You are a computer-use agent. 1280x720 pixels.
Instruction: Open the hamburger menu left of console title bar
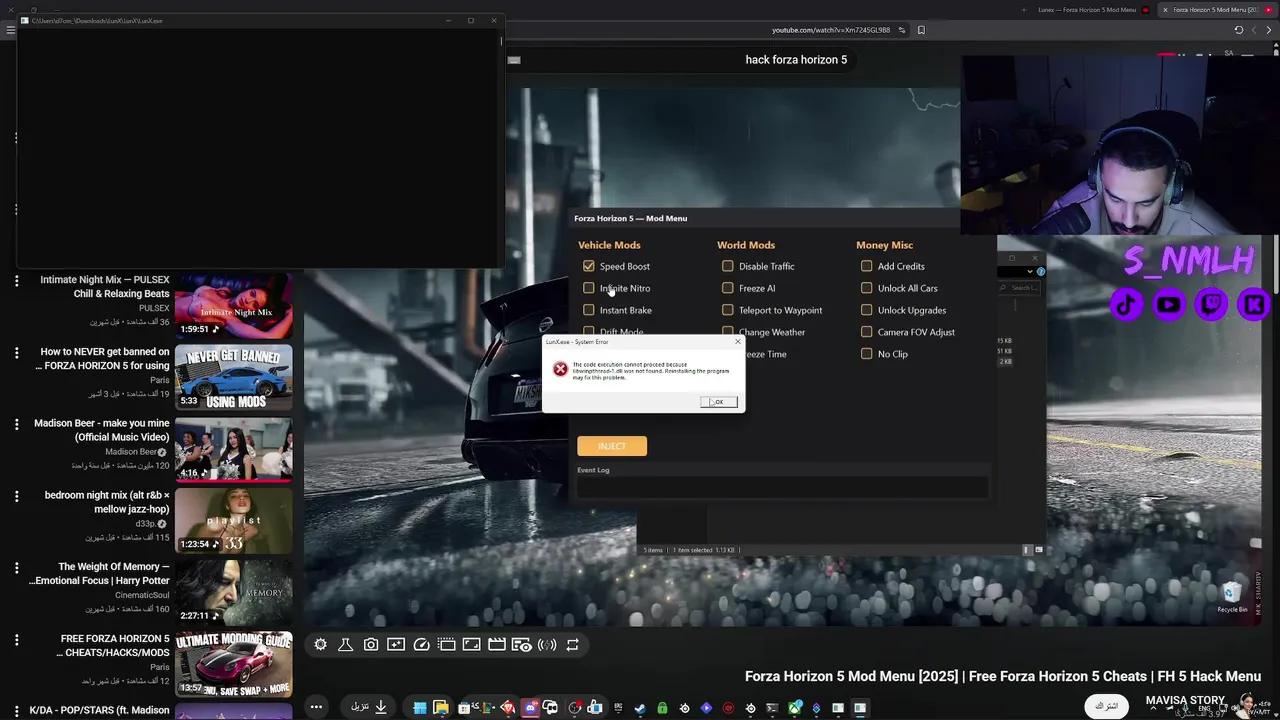(x=10, y=30)
